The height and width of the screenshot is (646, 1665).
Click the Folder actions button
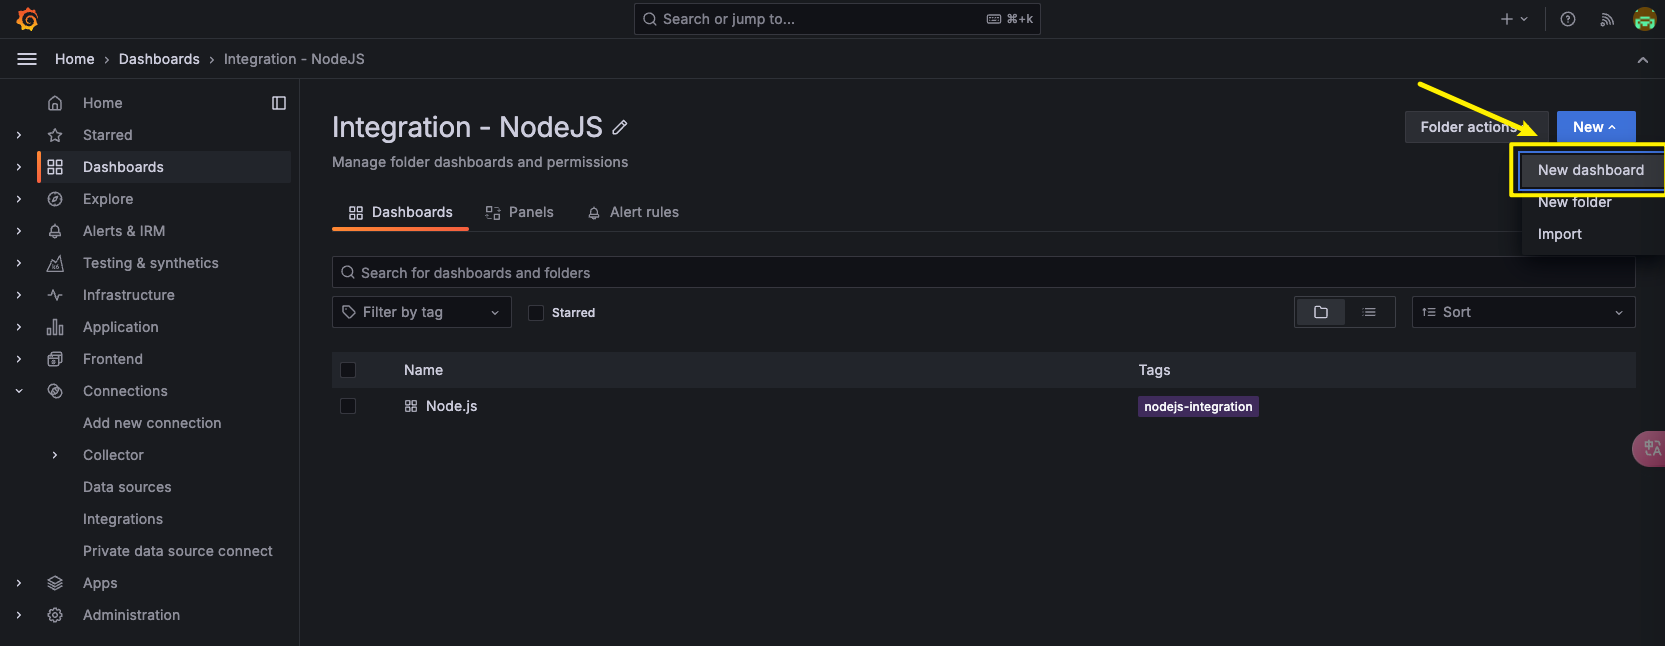point(1476,127)
